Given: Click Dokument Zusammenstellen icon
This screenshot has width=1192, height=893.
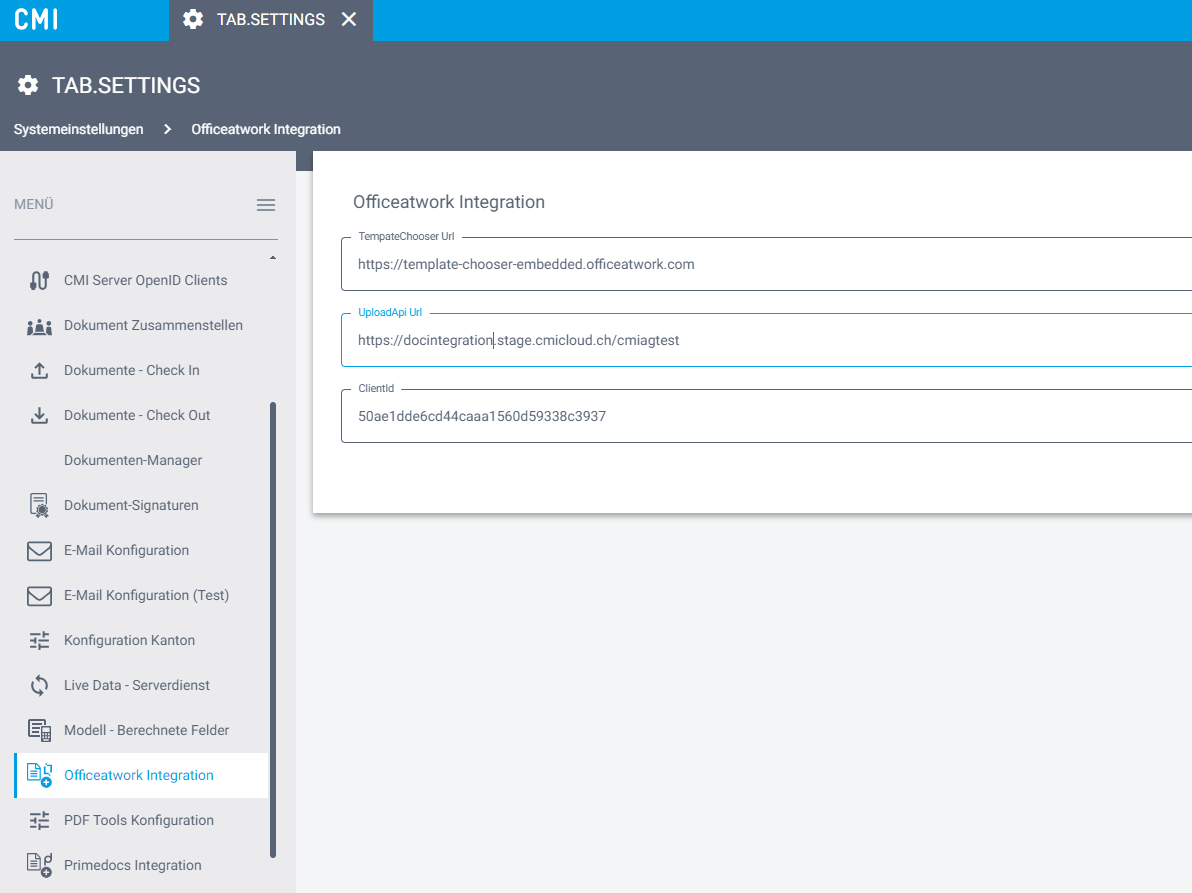Looking at the screenshot, I should tap(40, 326).
